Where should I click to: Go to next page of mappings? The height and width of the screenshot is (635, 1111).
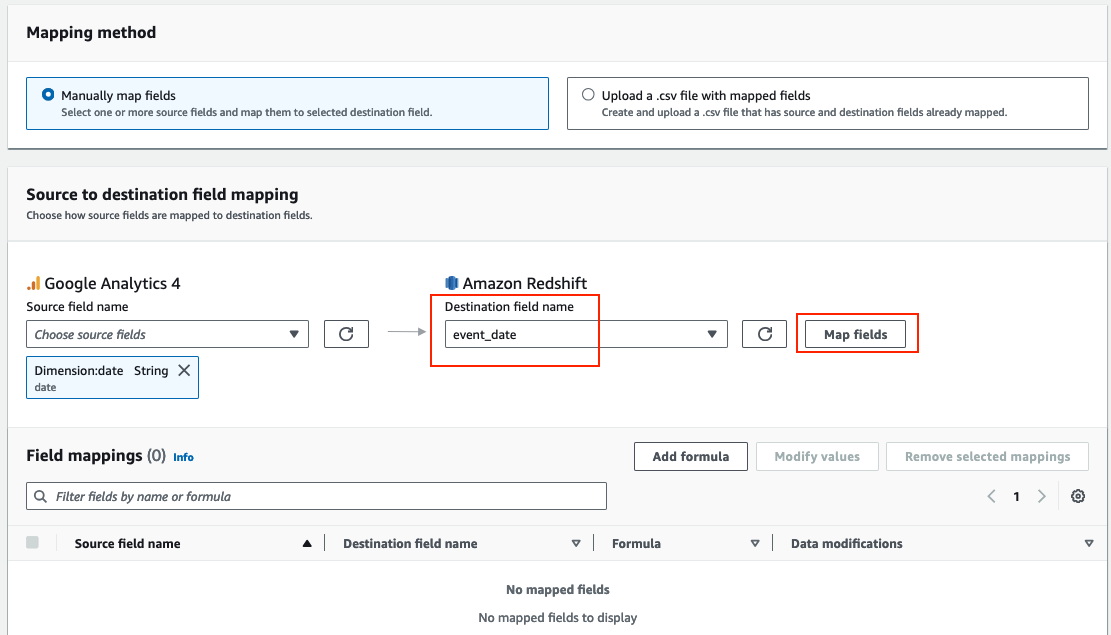point(1041,495)
